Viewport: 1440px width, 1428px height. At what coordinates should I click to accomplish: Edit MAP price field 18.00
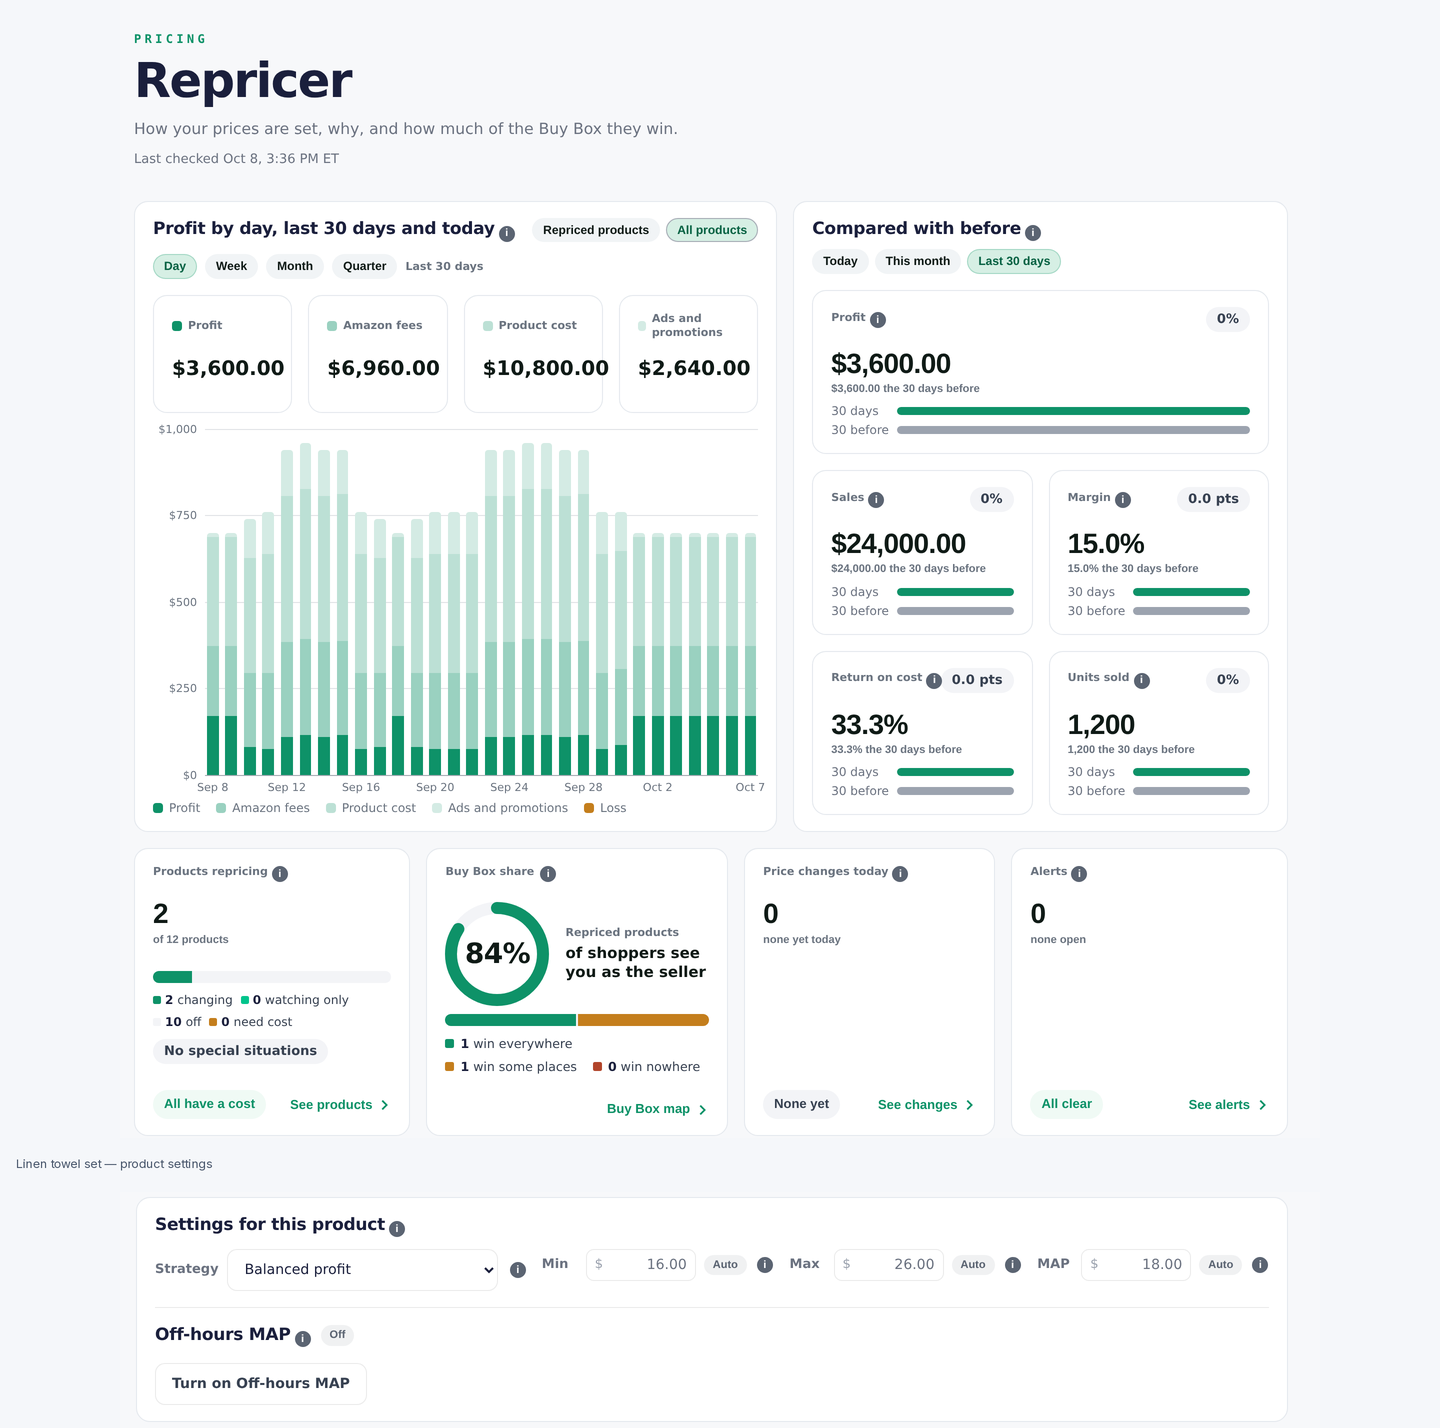click(1136, 1265)
